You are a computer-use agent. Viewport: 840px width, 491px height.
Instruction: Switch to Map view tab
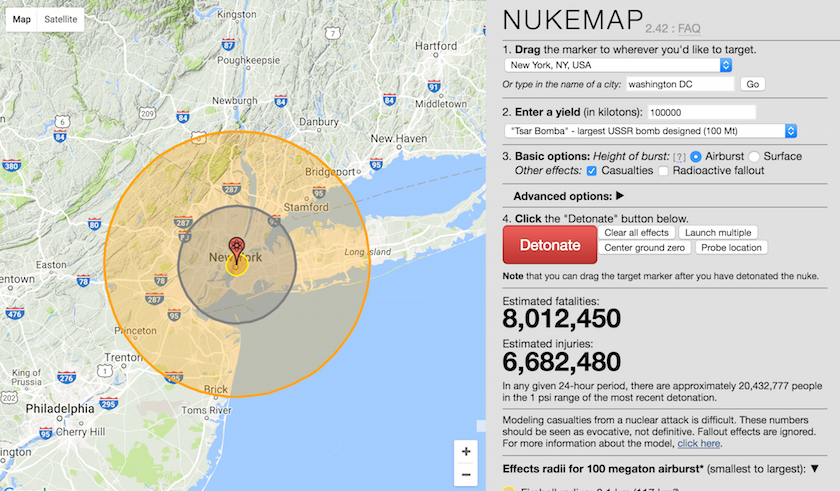click(21, 19)
